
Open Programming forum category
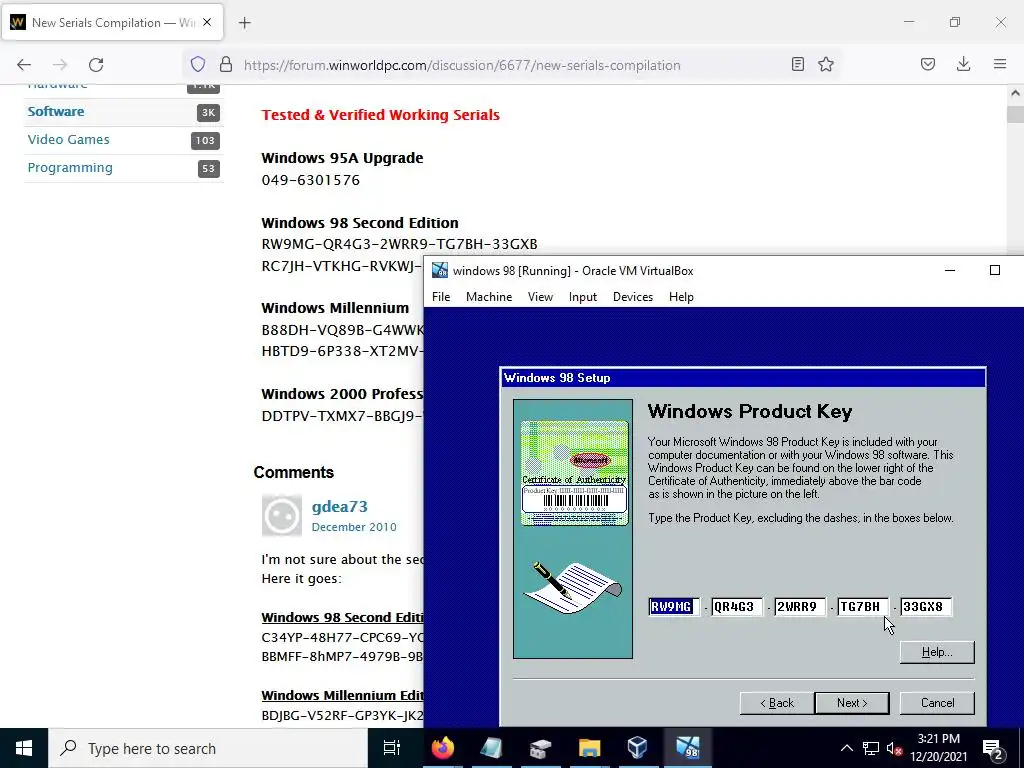[70, 167]
